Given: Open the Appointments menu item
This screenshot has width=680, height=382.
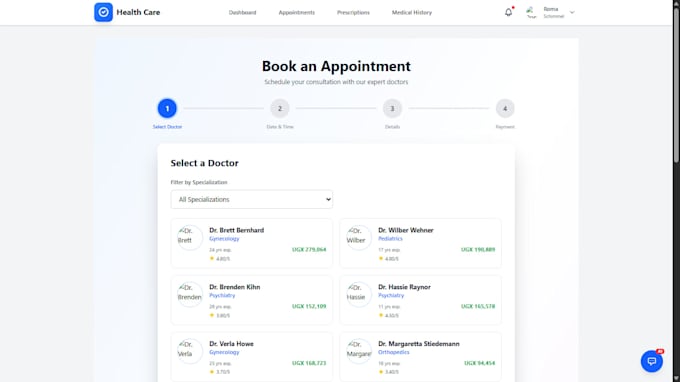Looking at the screenshot, I should [x=297, y=13].
